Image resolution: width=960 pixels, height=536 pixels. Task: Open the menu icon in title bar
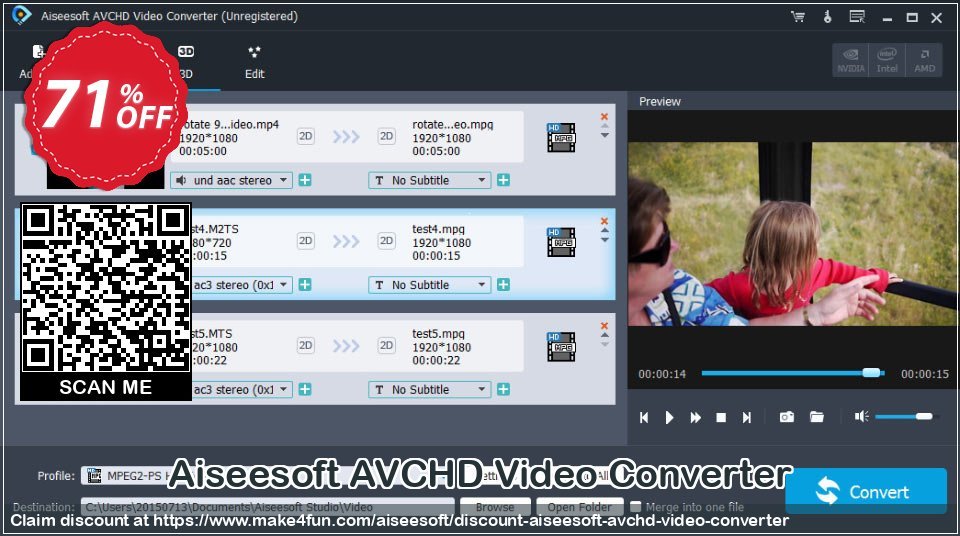[857, 17]
